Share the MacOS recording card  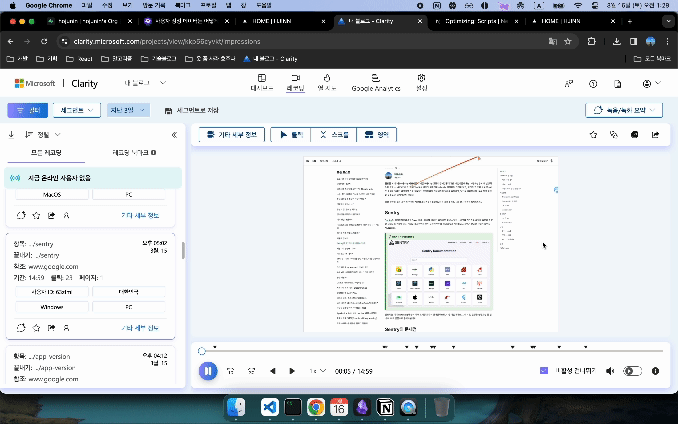click(51, 215)
